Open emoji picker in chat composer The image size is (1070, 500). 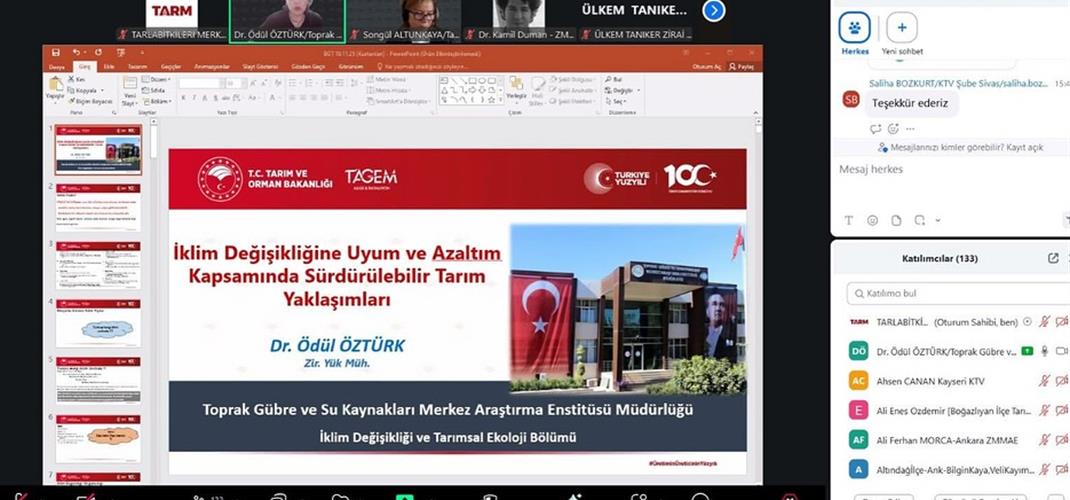coord(873,220)
